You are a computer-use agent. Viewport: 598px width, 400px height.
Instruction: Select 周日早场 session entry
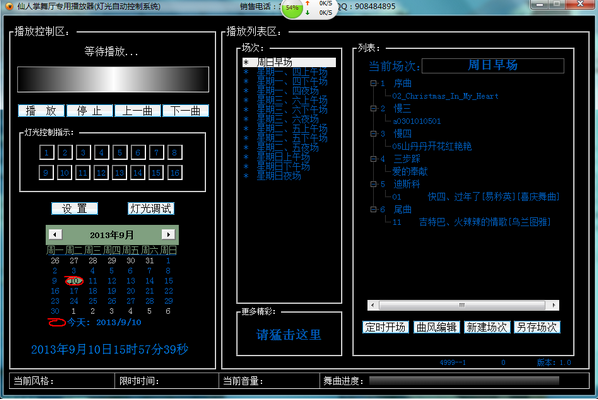pos(289,62)
